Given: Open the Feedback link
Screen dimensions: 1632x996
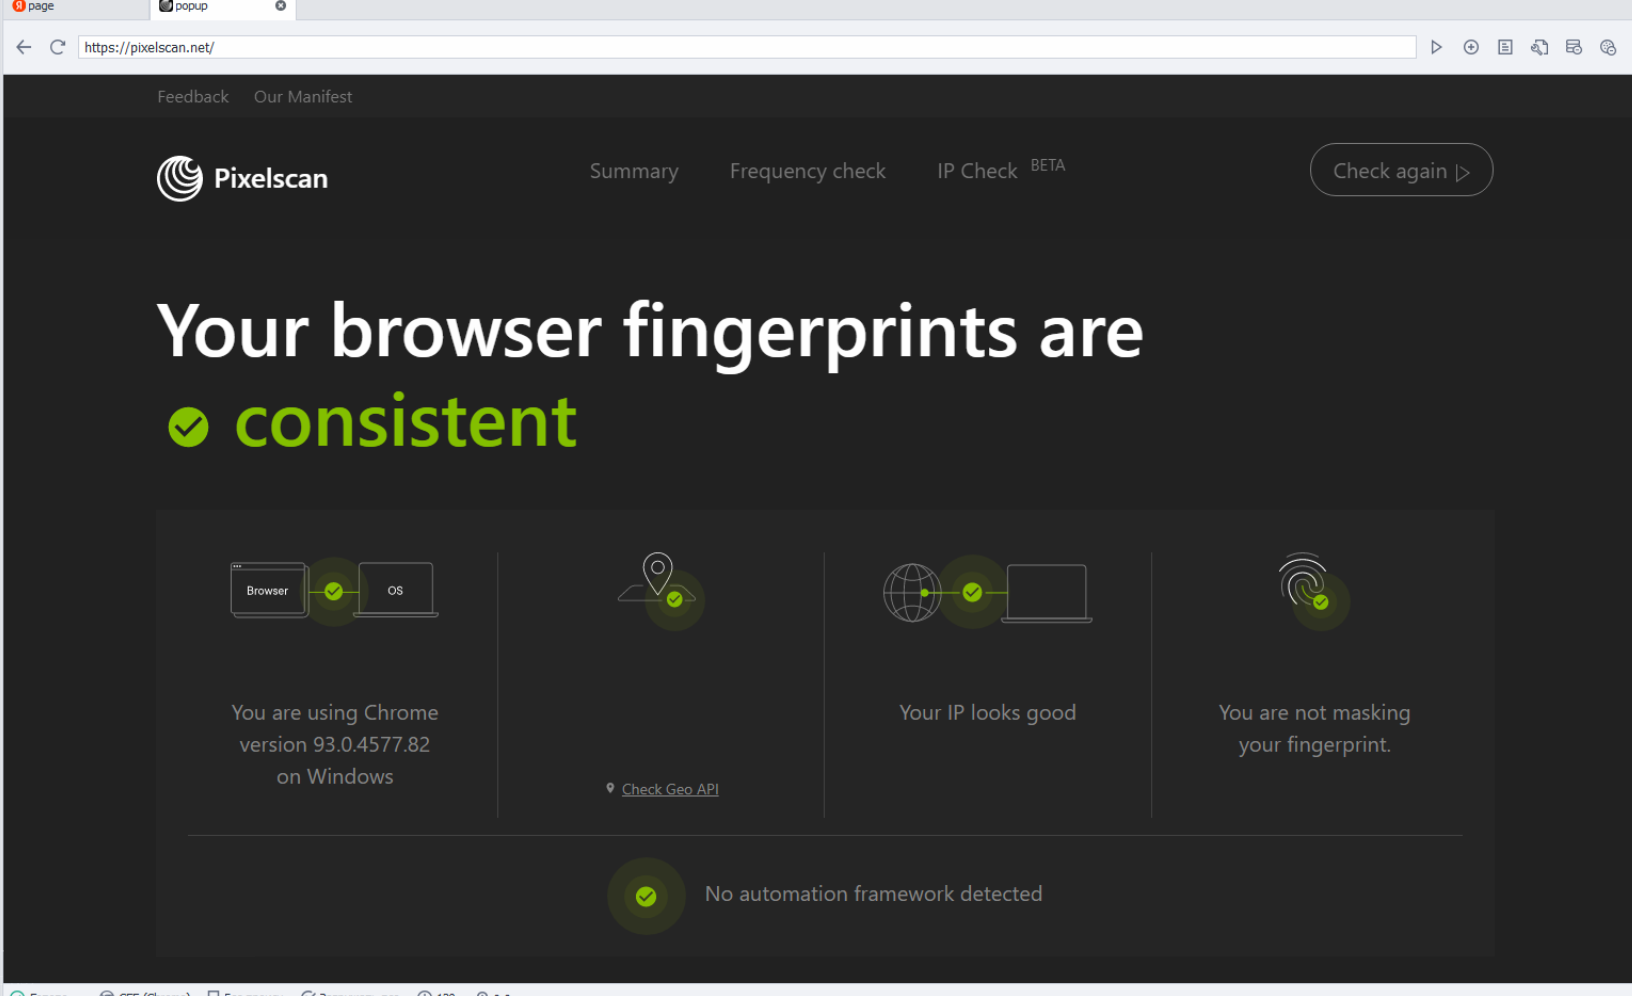Looking at the screenshot, I should click(193, 97).
